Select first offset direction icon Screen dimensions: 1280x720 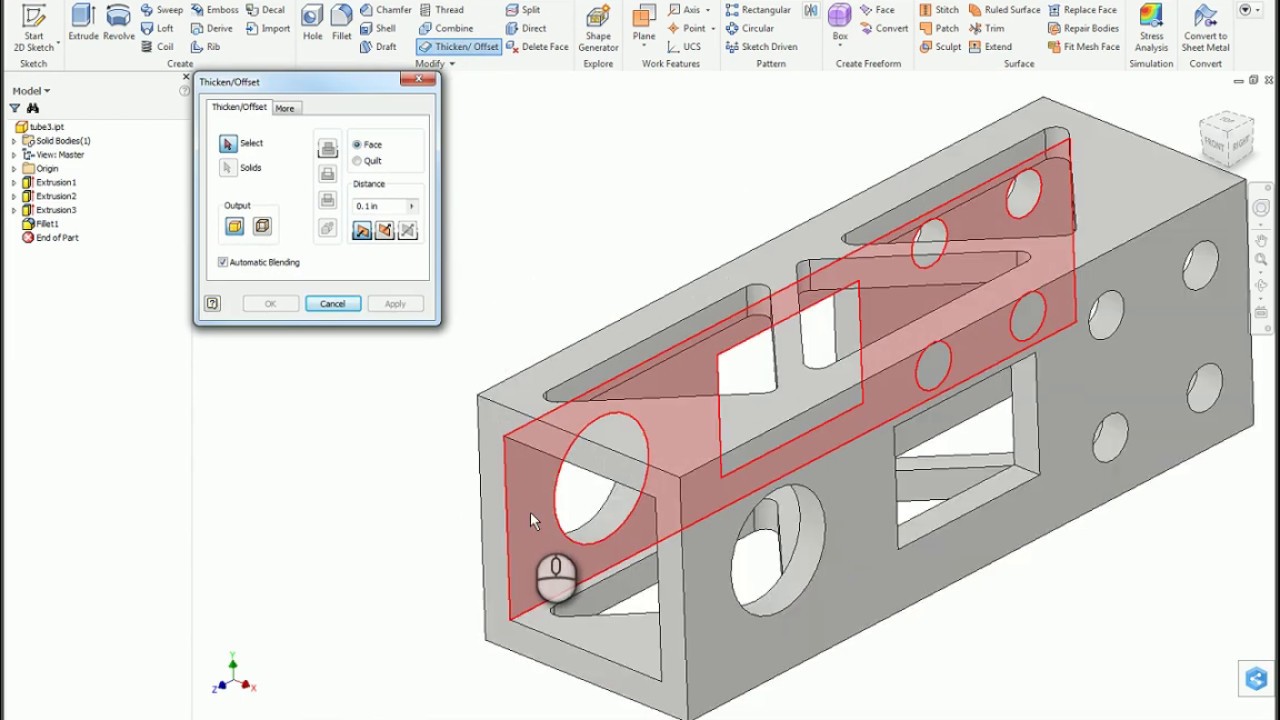point(362,231)
